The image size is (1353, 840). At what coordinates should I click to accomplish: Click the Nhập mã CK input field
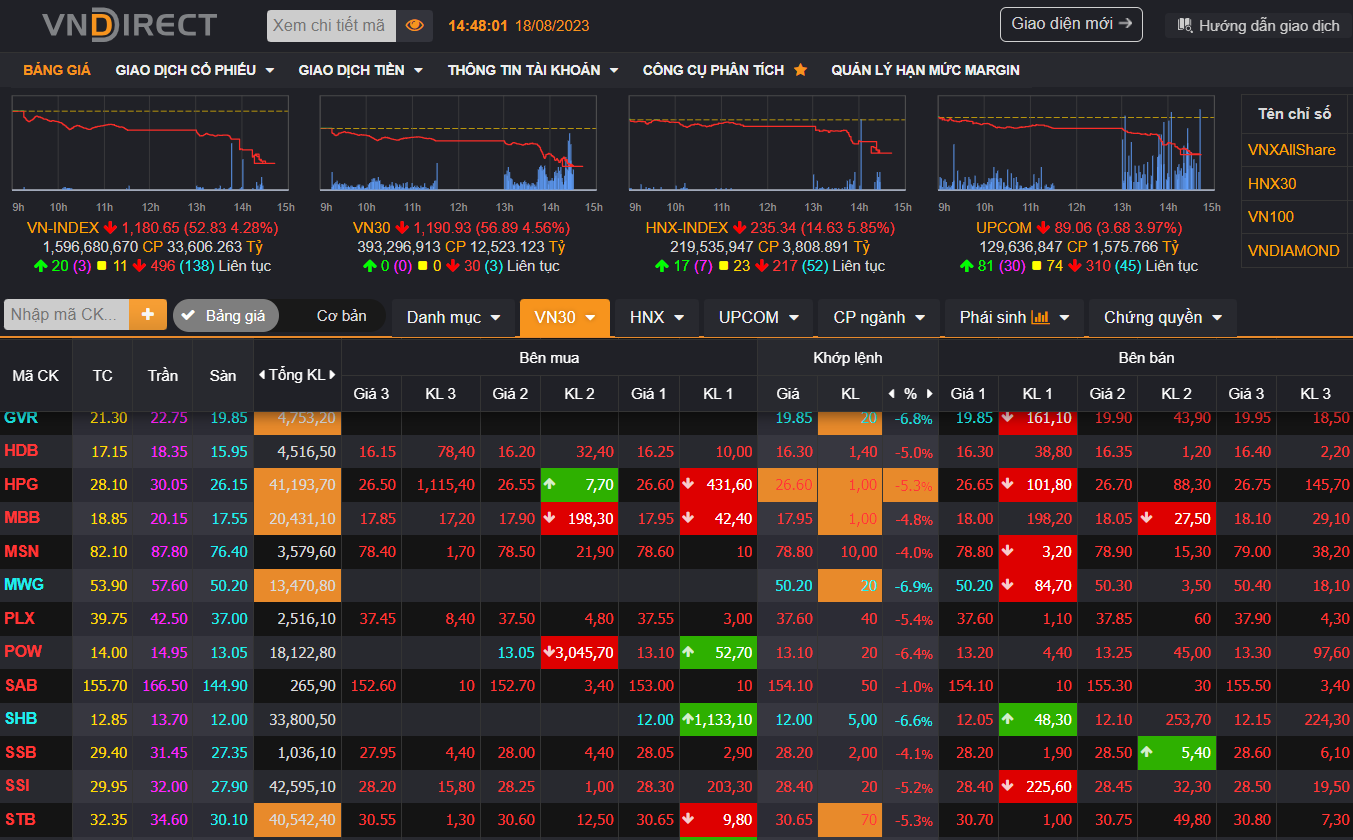pyautogui.click(x=66, y=314)
